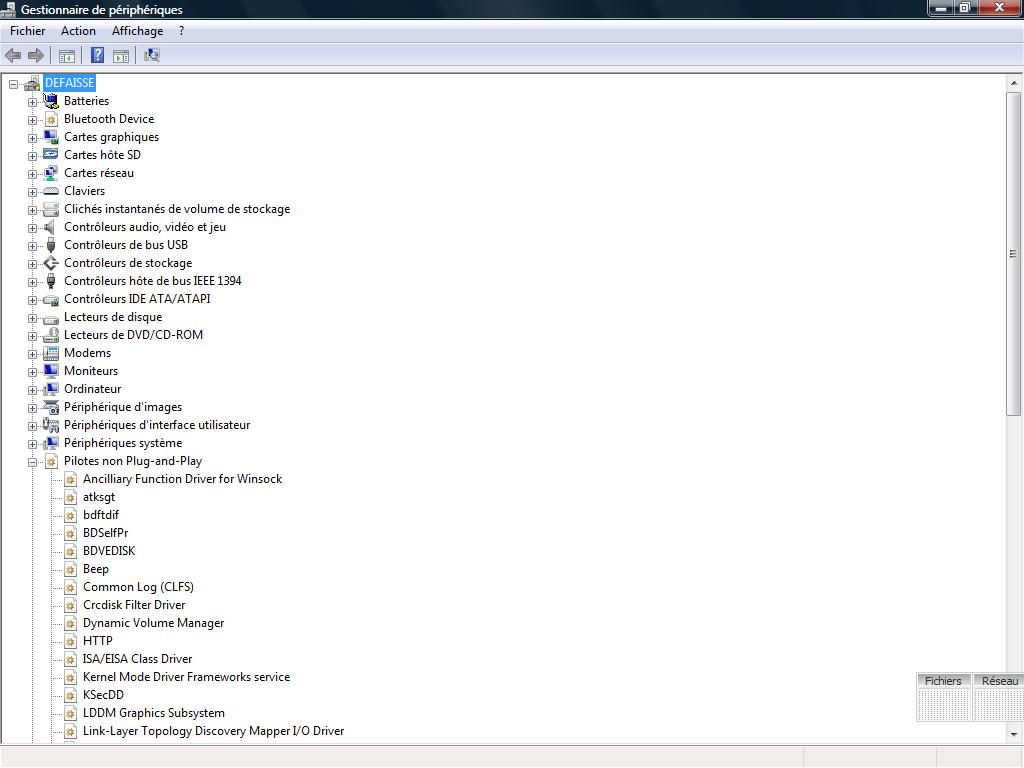Expand Contrôleurs IDE ATA/ATAPI node
1024x768 pixels.
point(32,300)
